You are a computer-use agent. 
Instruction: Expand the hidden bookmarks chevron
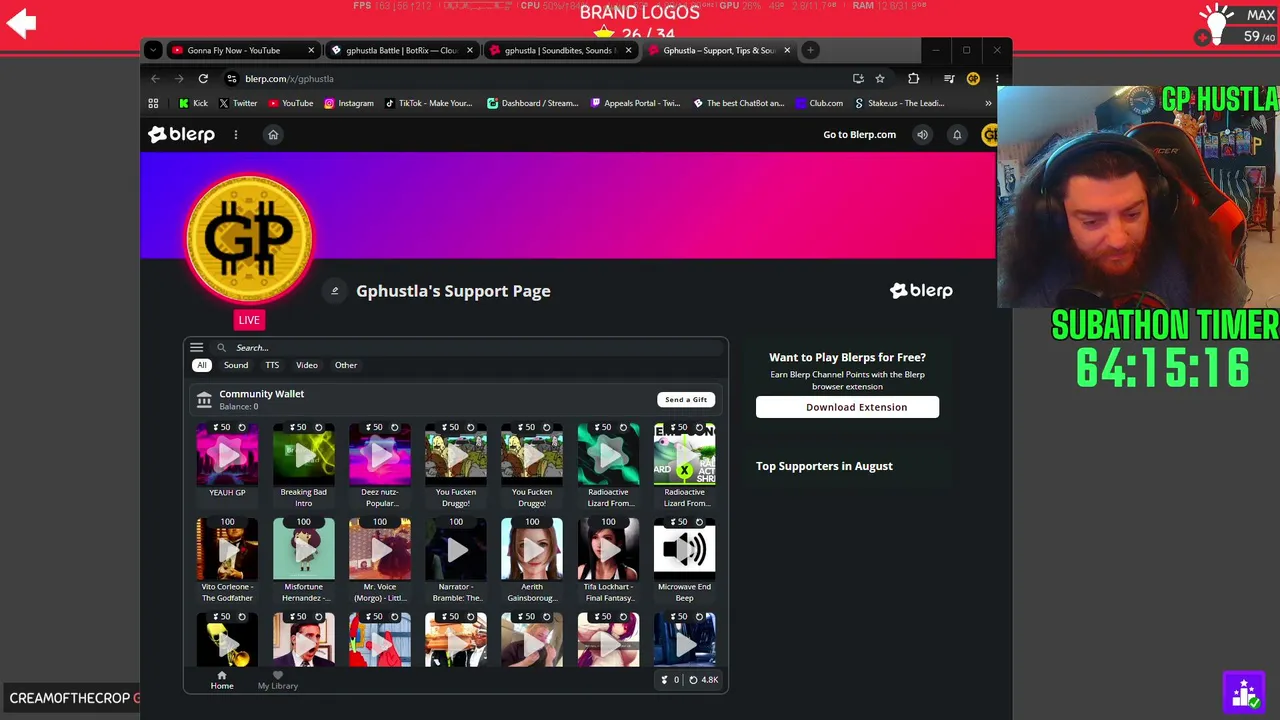[x=988, y=103]
